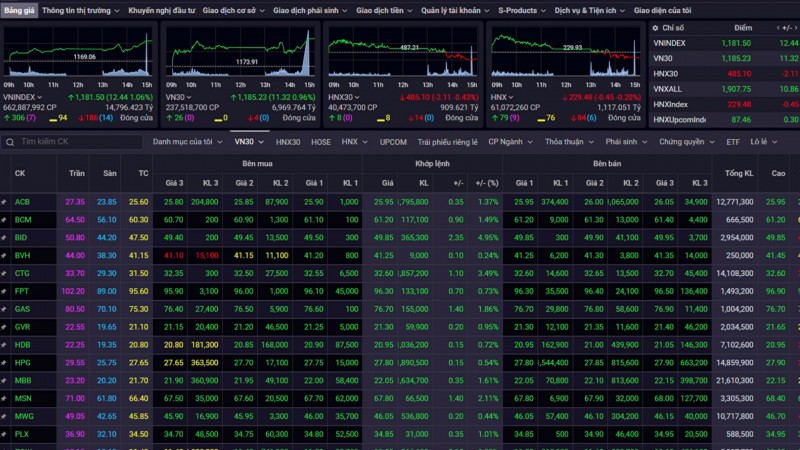The width and height of the screenshot is (800, 450).
Task: Click the pin icon next to FPT
Action: point(5,291)
